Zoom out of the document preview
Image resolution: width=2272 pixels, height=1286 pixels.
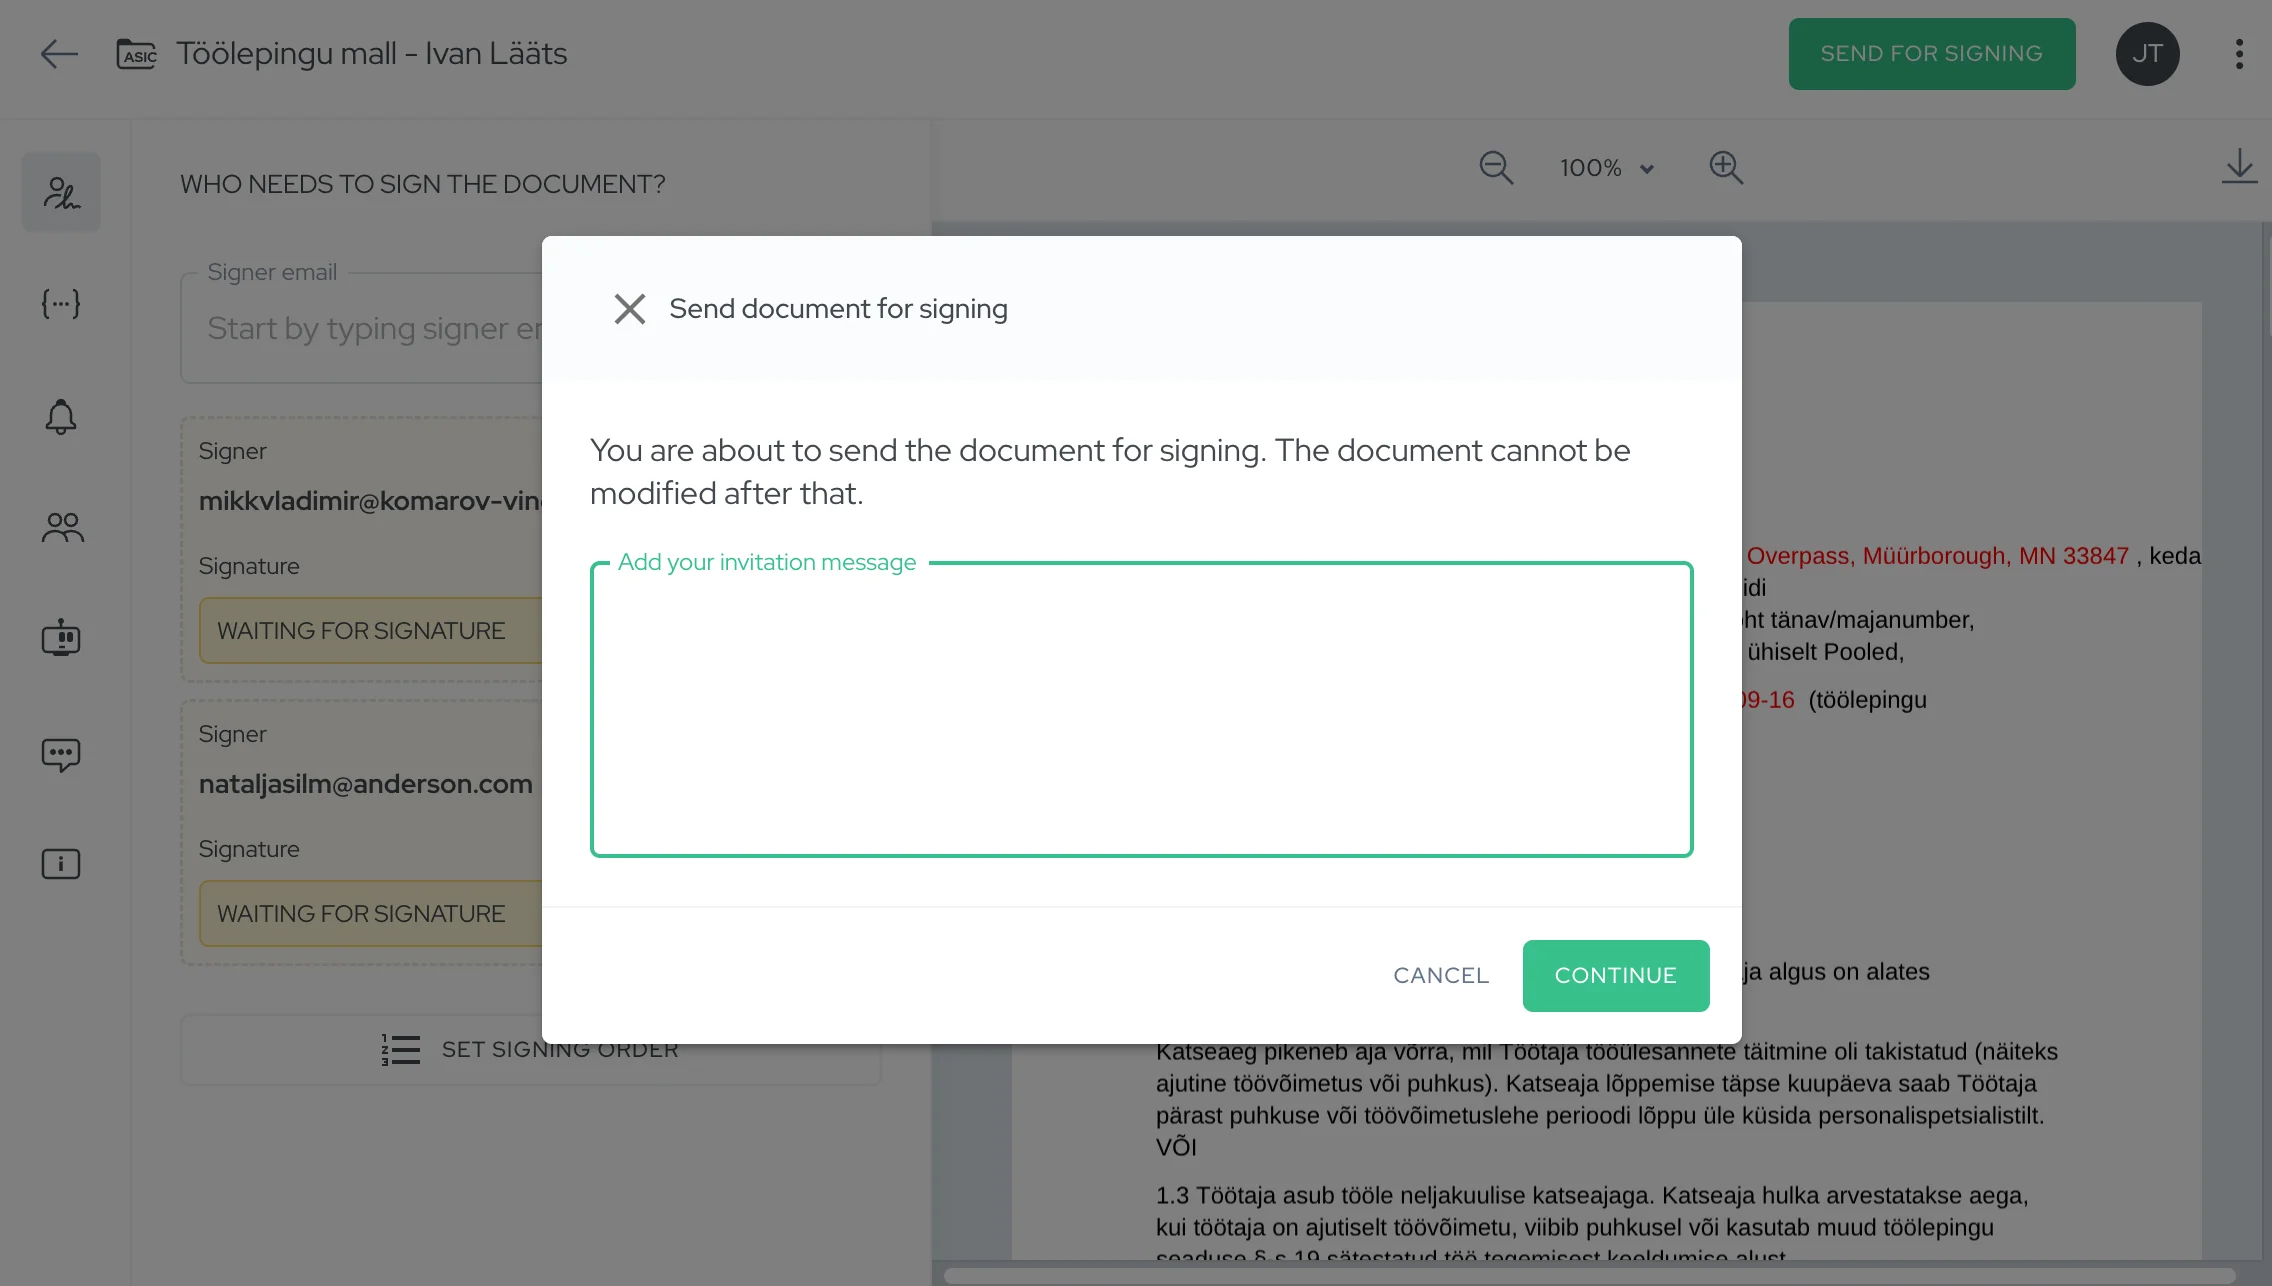tap(1495, 167)
